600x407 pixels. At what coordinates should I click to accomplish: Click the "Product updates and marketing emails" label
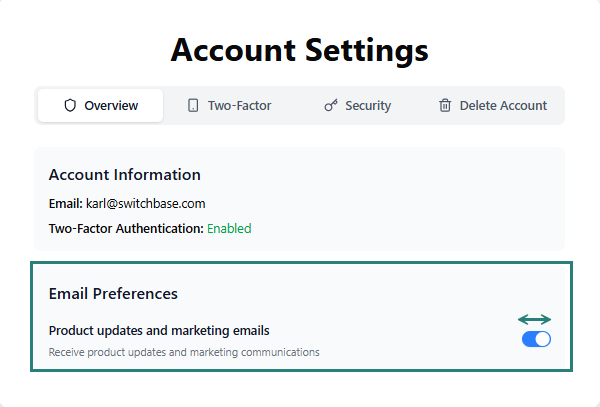click(159, 330)
